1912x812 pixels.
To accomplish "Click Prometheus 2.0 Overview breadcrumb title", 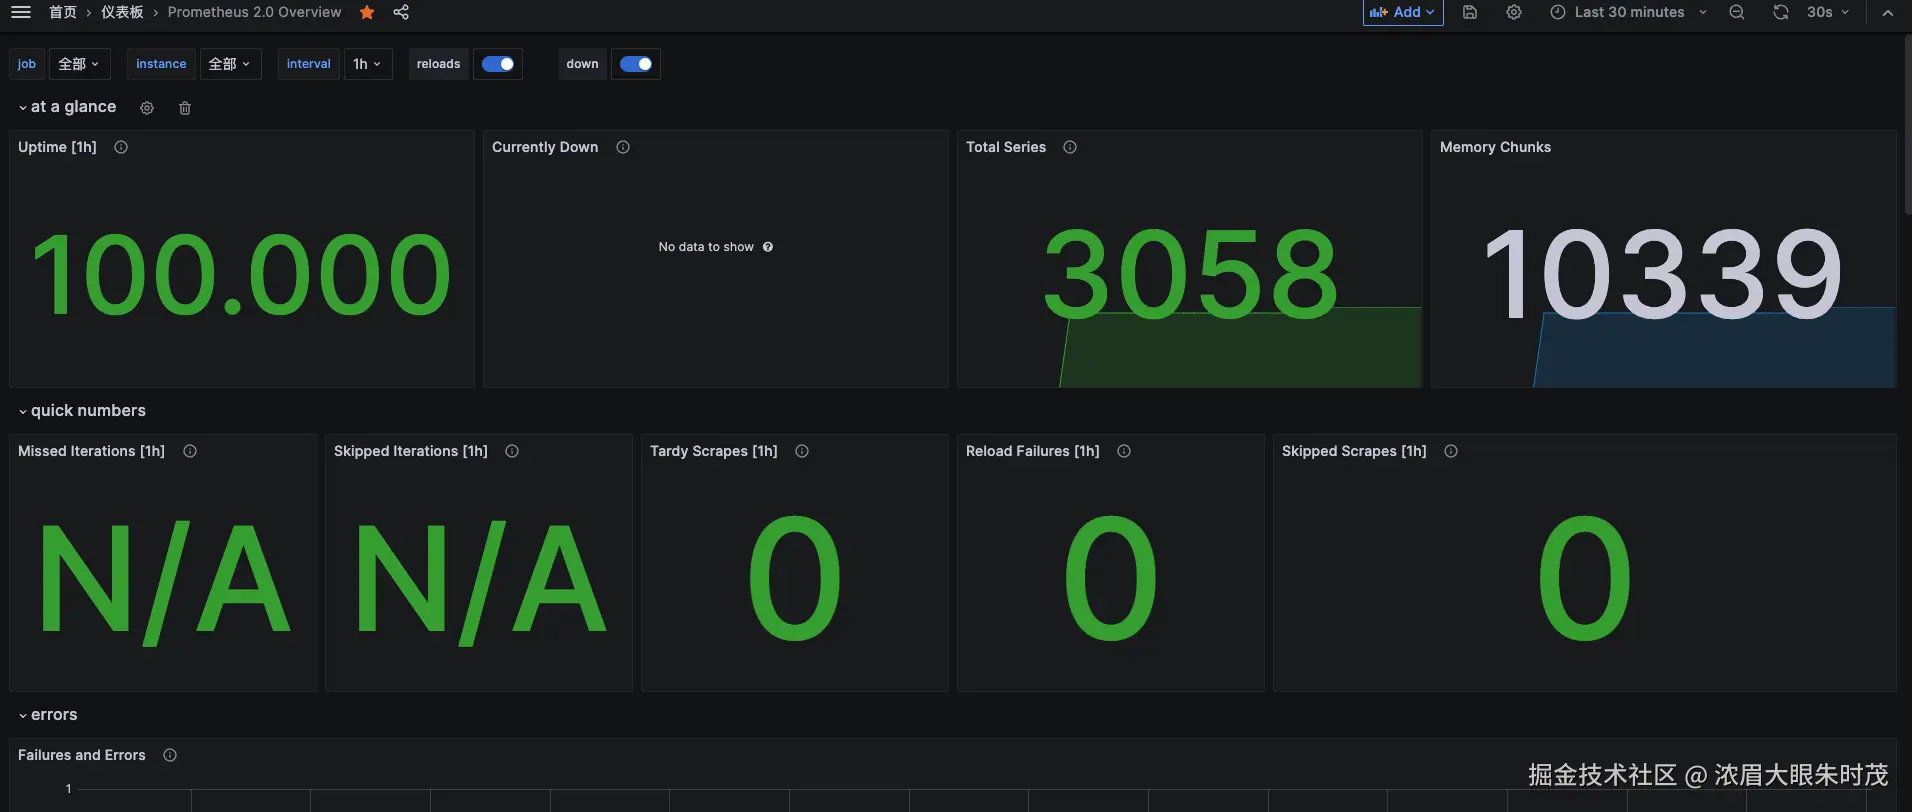I will [x=254, y=12].
